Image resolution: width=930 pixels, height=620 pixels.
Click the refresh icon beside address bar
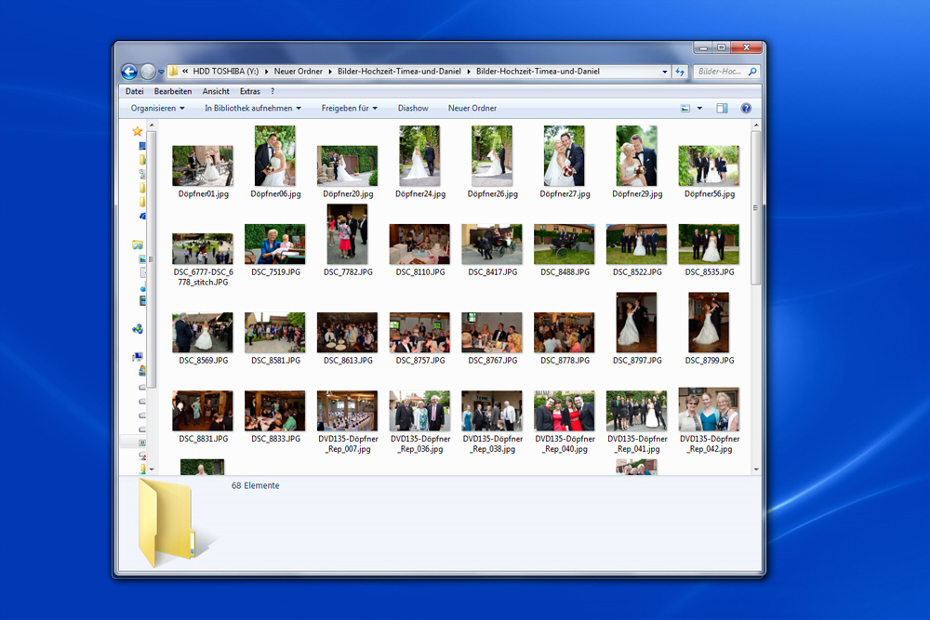point(680,72)
